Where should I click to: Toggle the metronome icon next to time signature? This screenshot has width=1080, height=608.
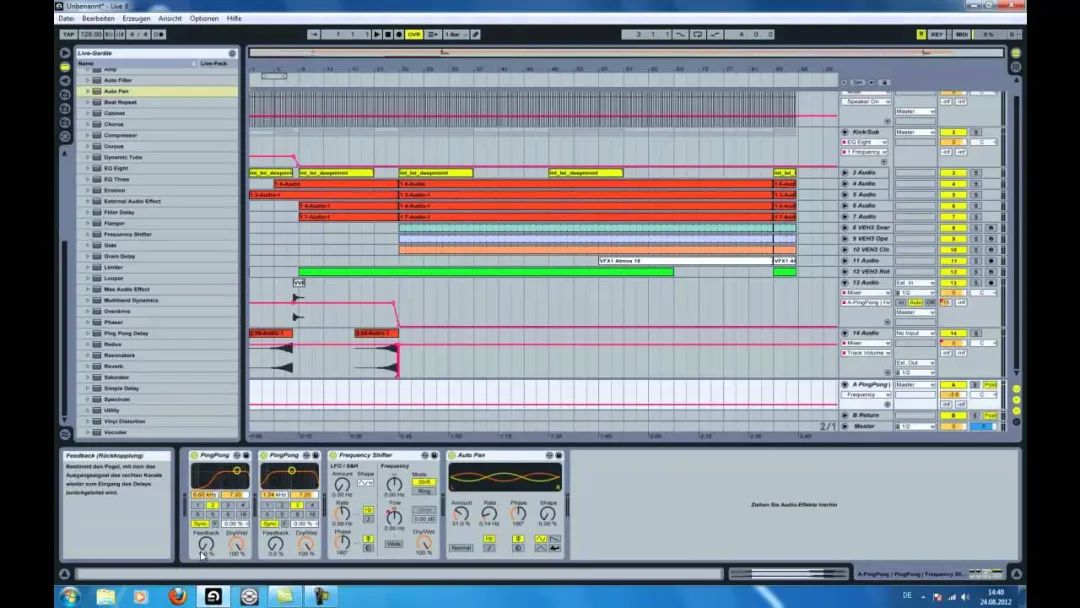point(158,34)
